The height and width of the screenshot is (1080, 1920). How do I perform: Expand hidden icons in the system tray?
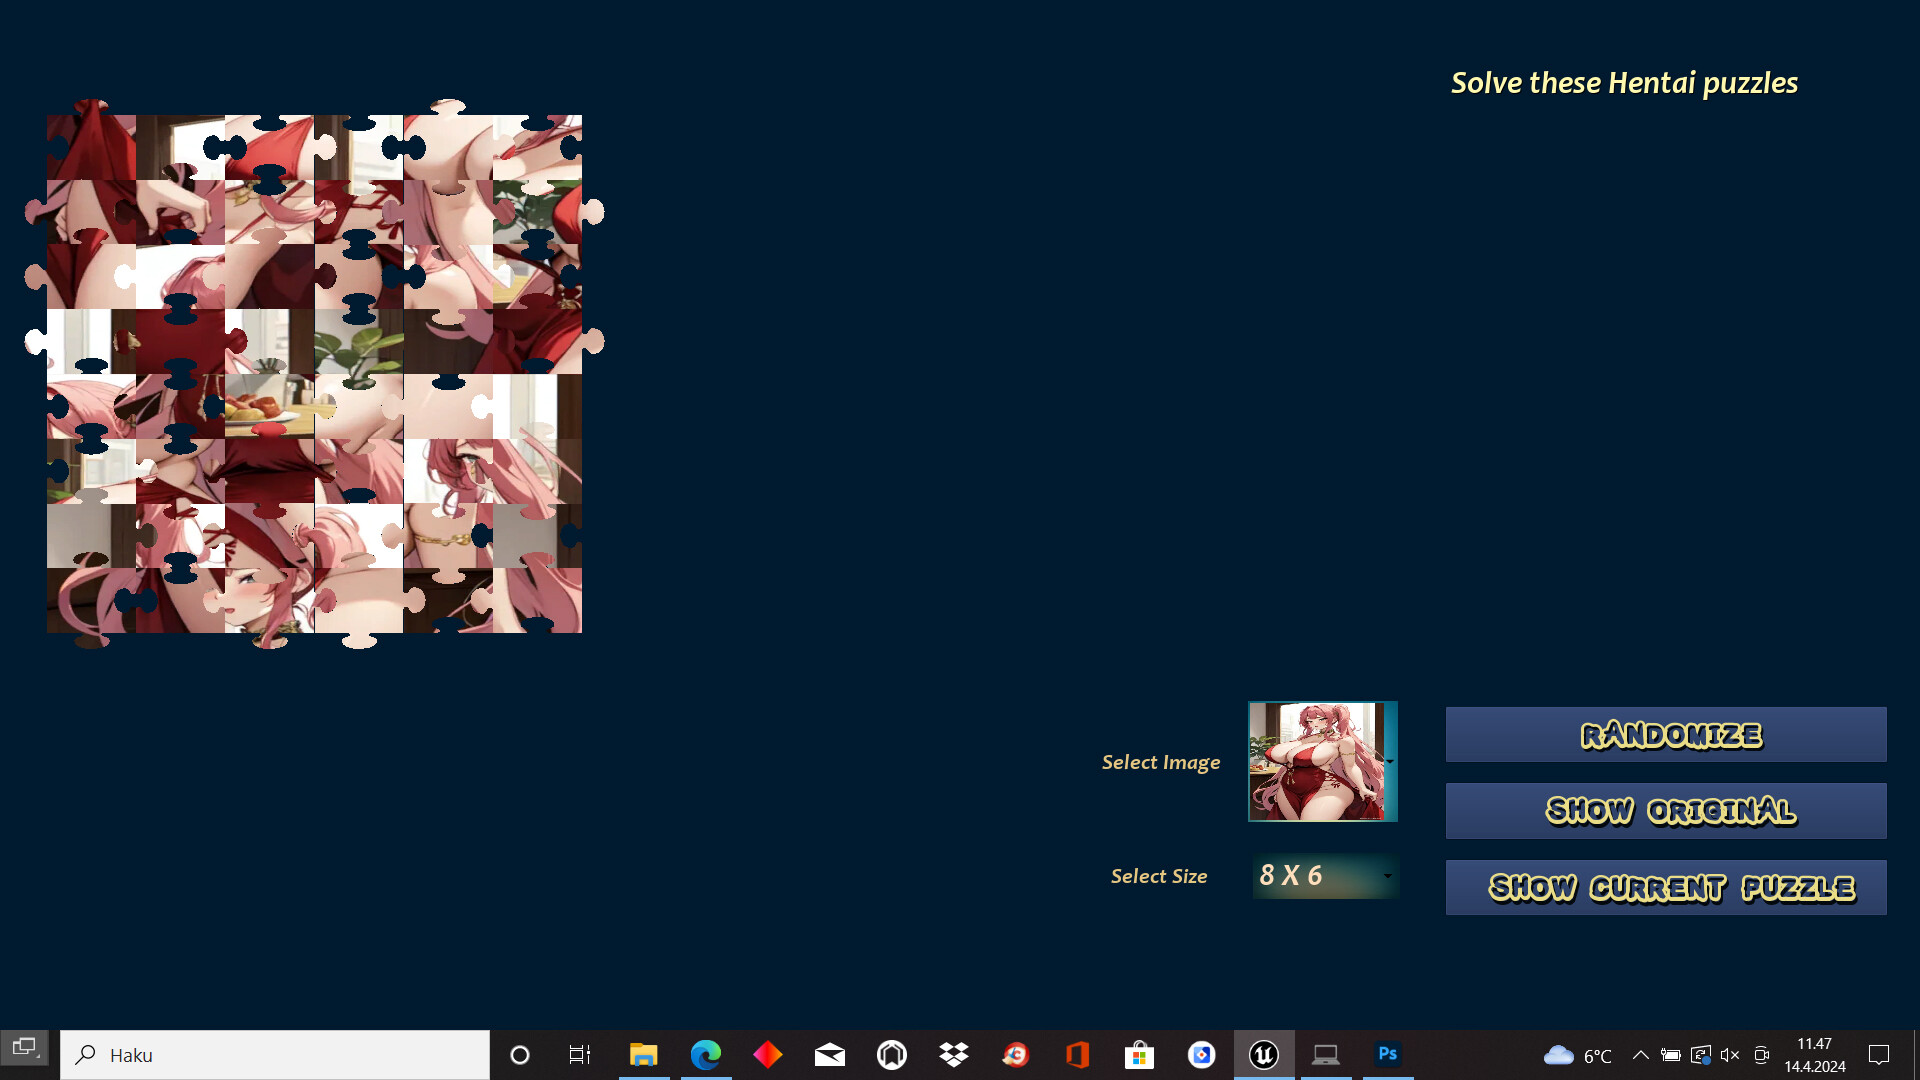tap(1641, 1054)
